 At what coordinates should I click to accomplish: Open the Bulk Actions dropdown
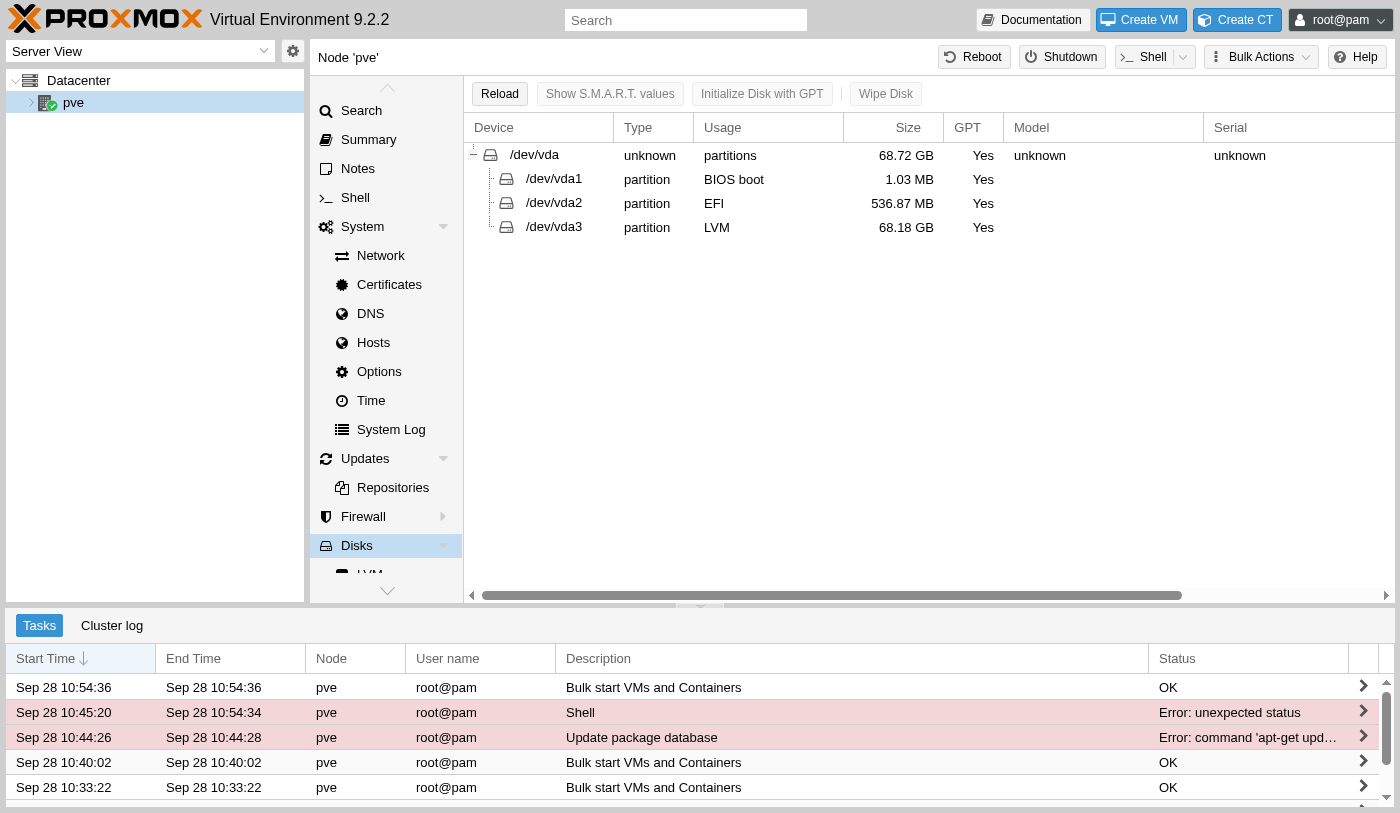[x=1261, y=57]
